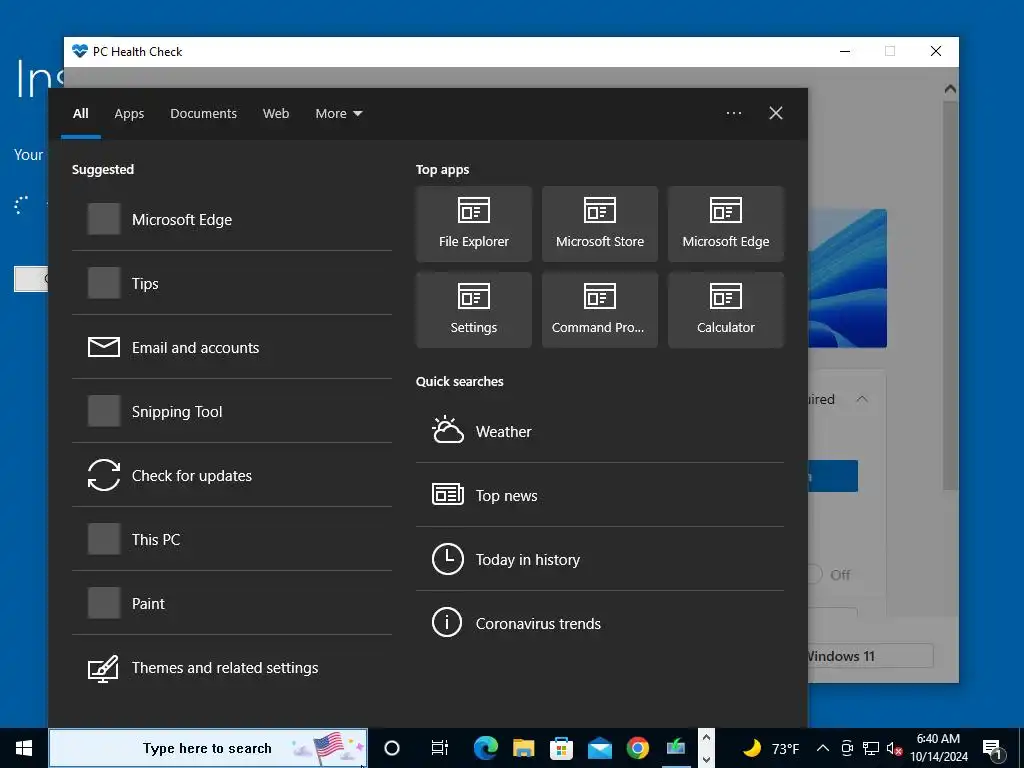Switch to Web search tab

[x=276, y=114]
